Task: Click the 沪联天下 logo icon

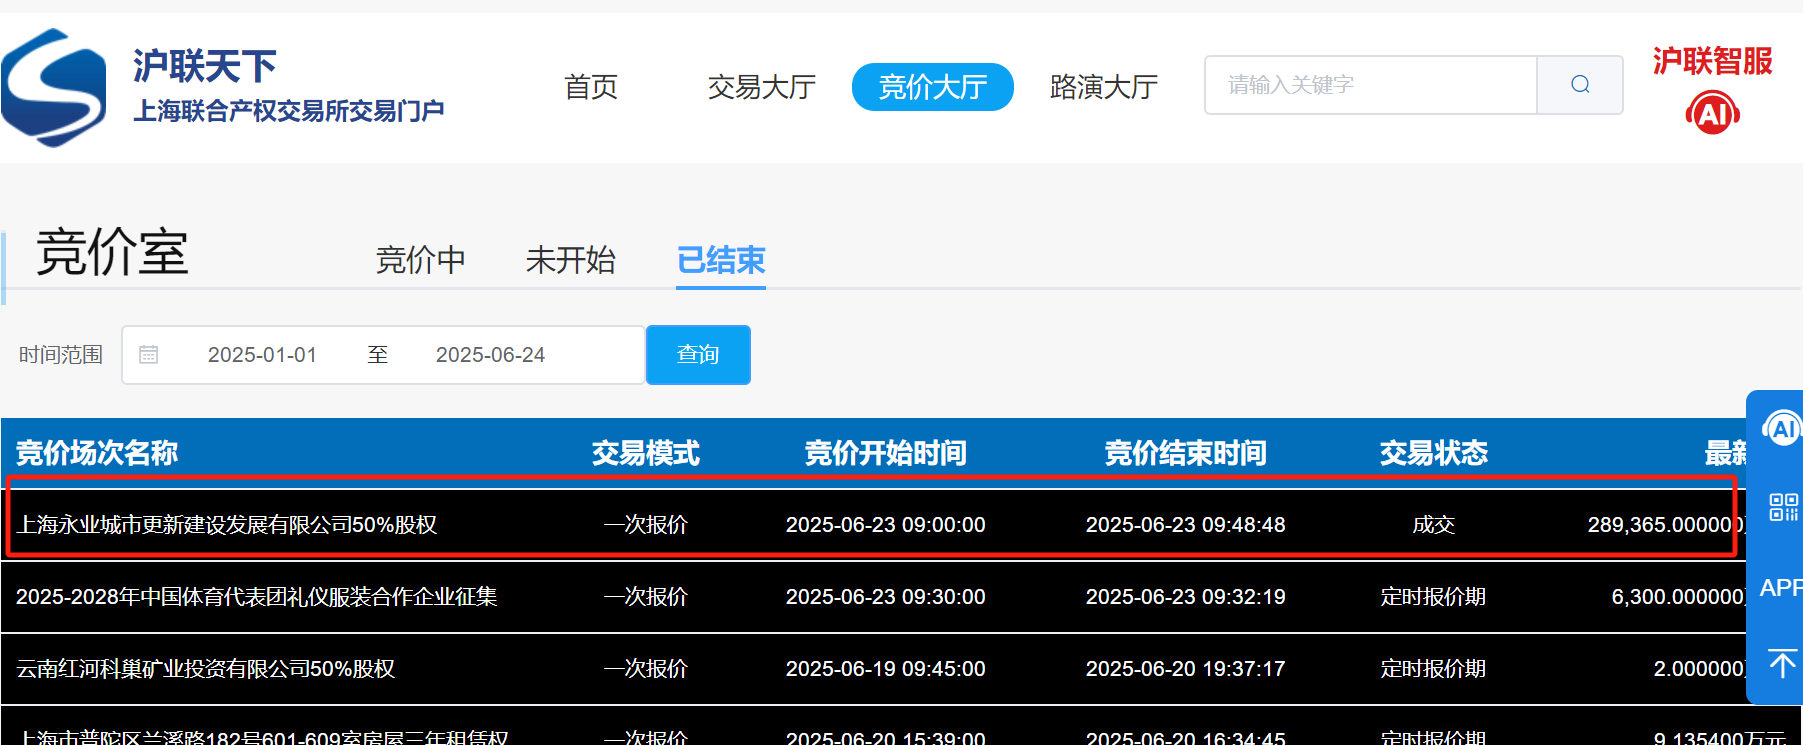Action: pyautogui.click(x=55, y=88)
